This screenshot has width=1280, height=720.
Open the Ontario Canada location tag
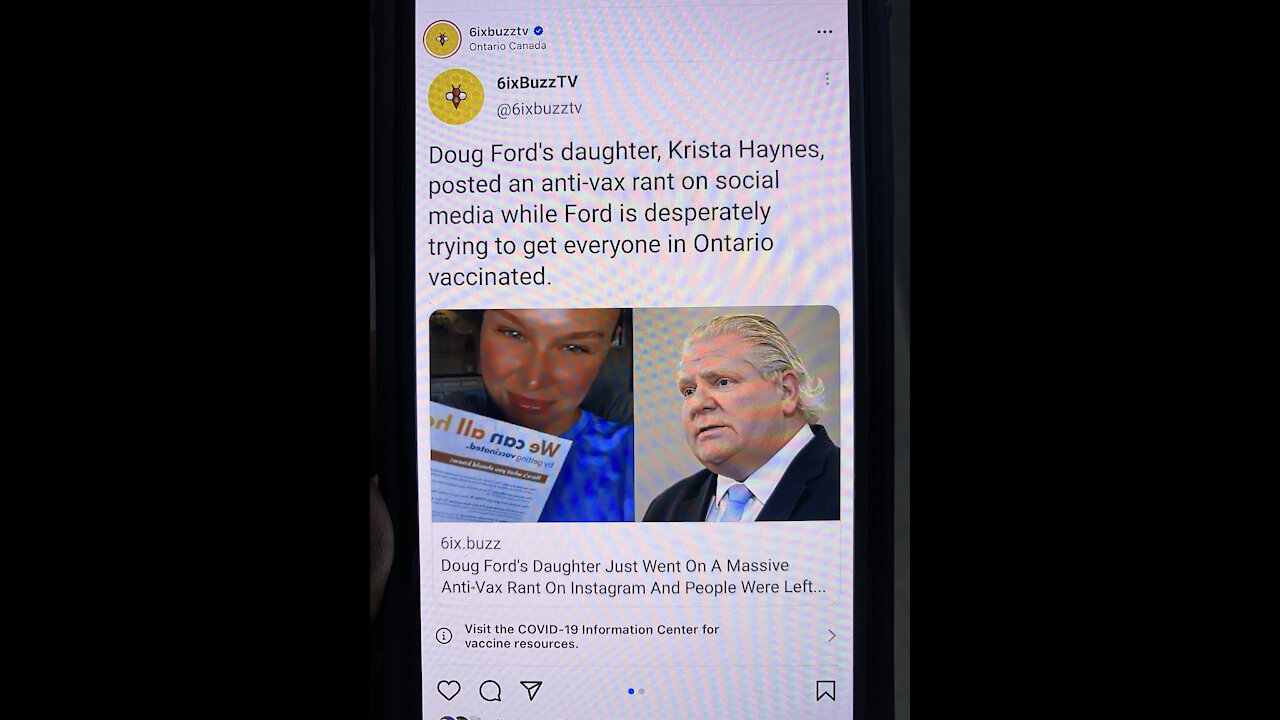[x=507, y=46]
